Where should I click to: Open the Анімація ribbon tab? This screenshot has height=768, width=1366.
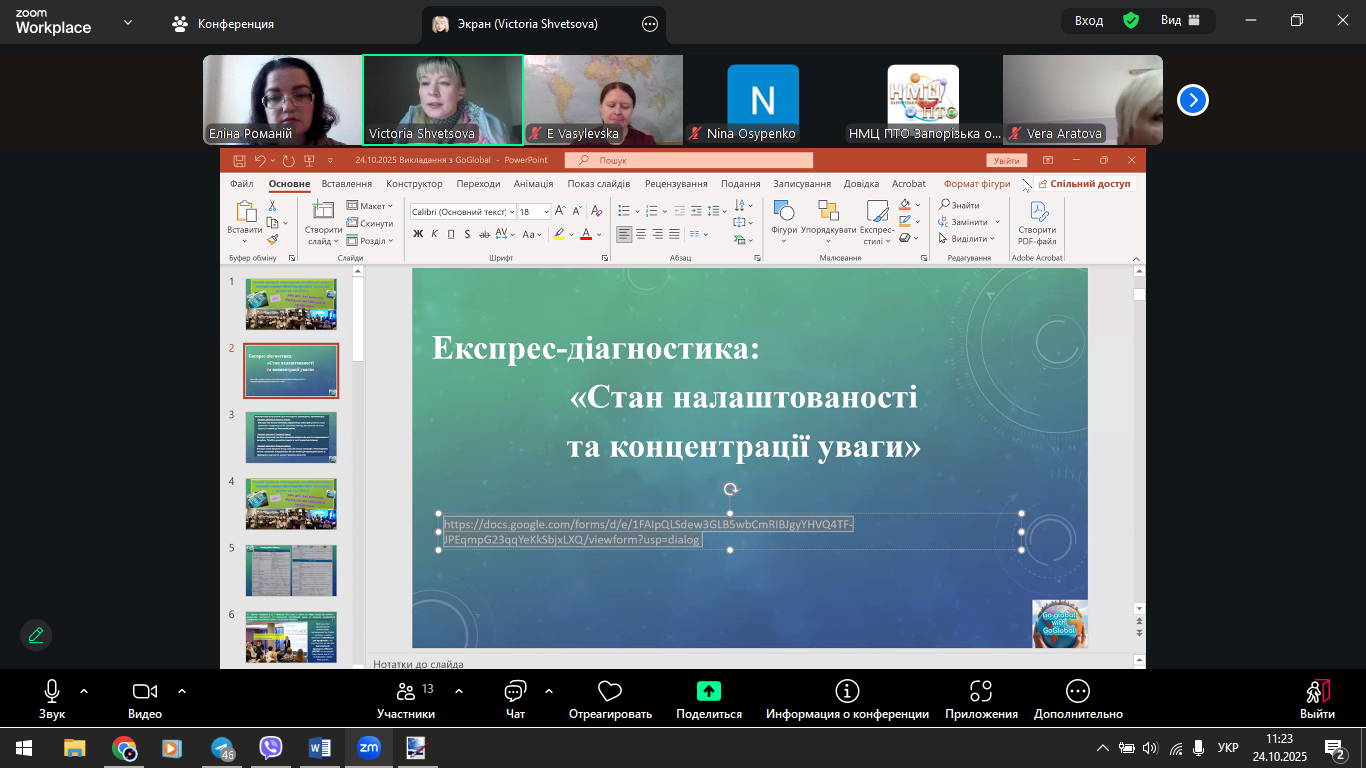(533, 184)
